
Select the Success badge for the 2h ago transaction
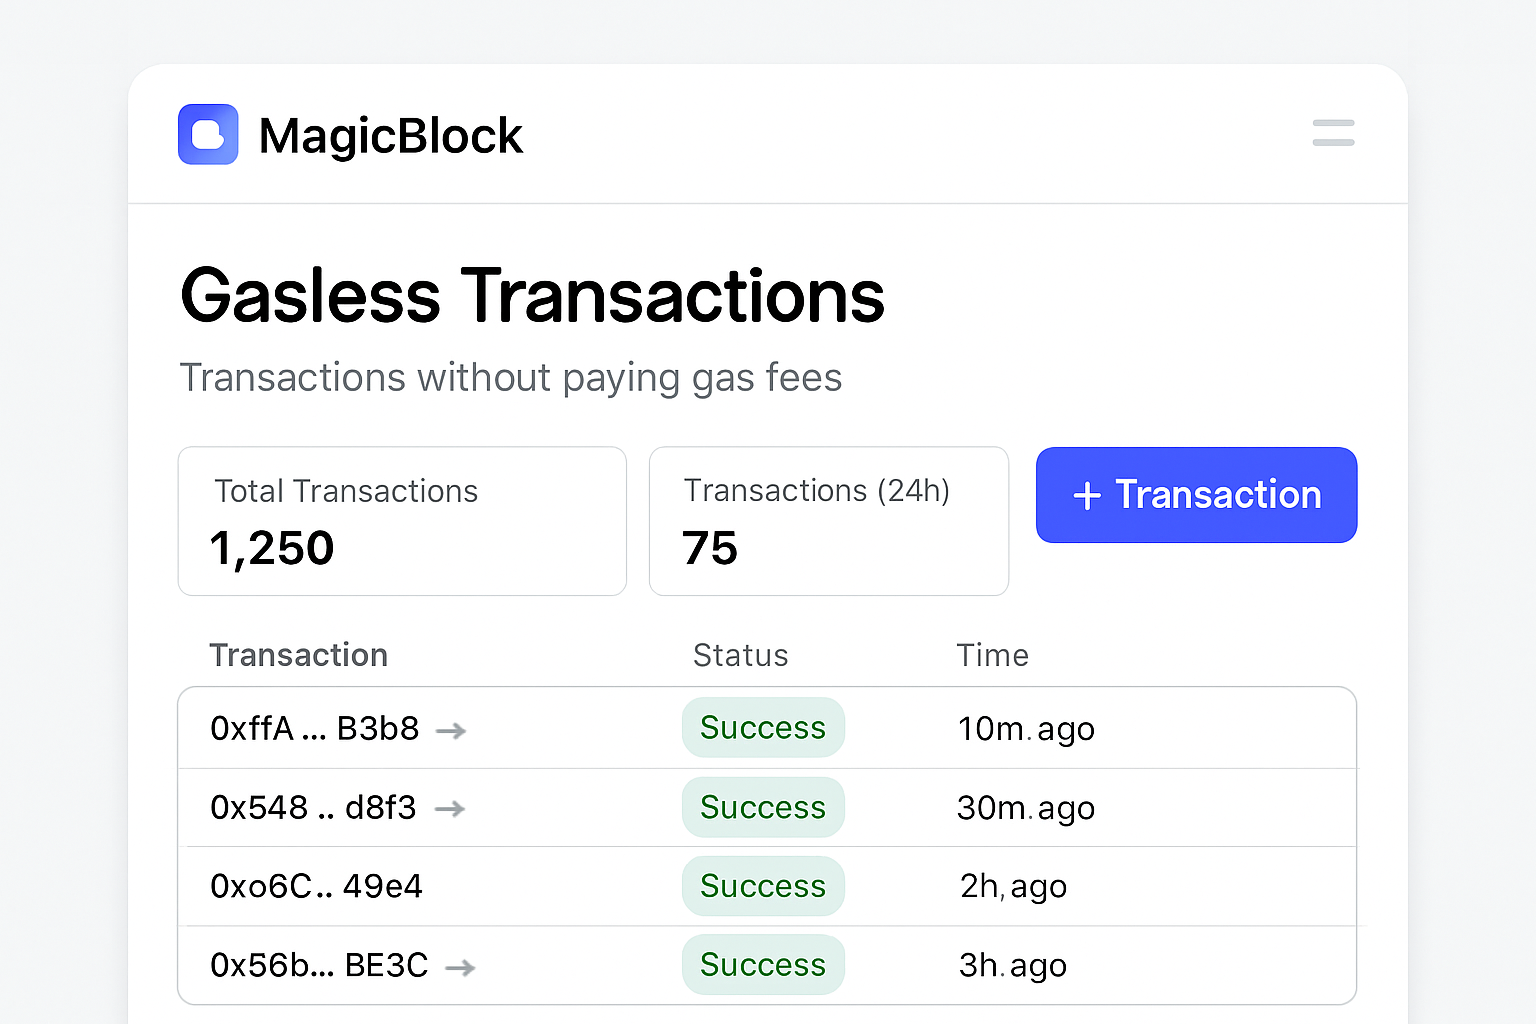[x=763, y=886]
